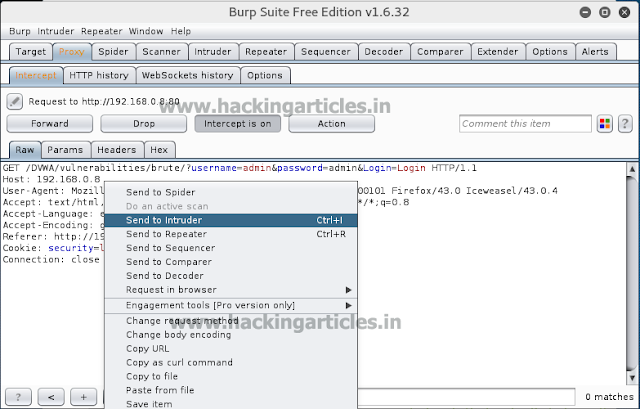Open the HTTP history sub-tab

point(99,76)
